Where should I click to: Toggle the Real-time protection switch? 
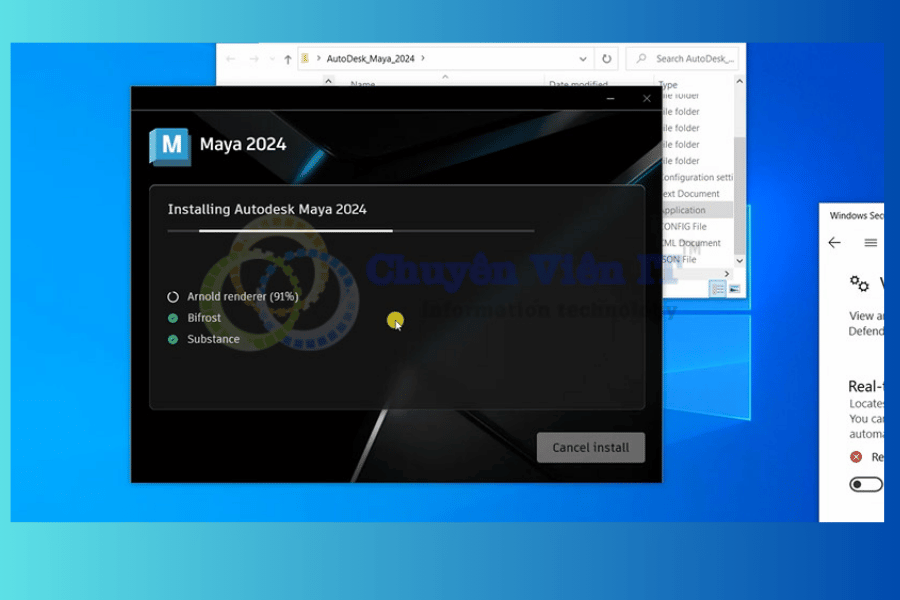[866, 484]
